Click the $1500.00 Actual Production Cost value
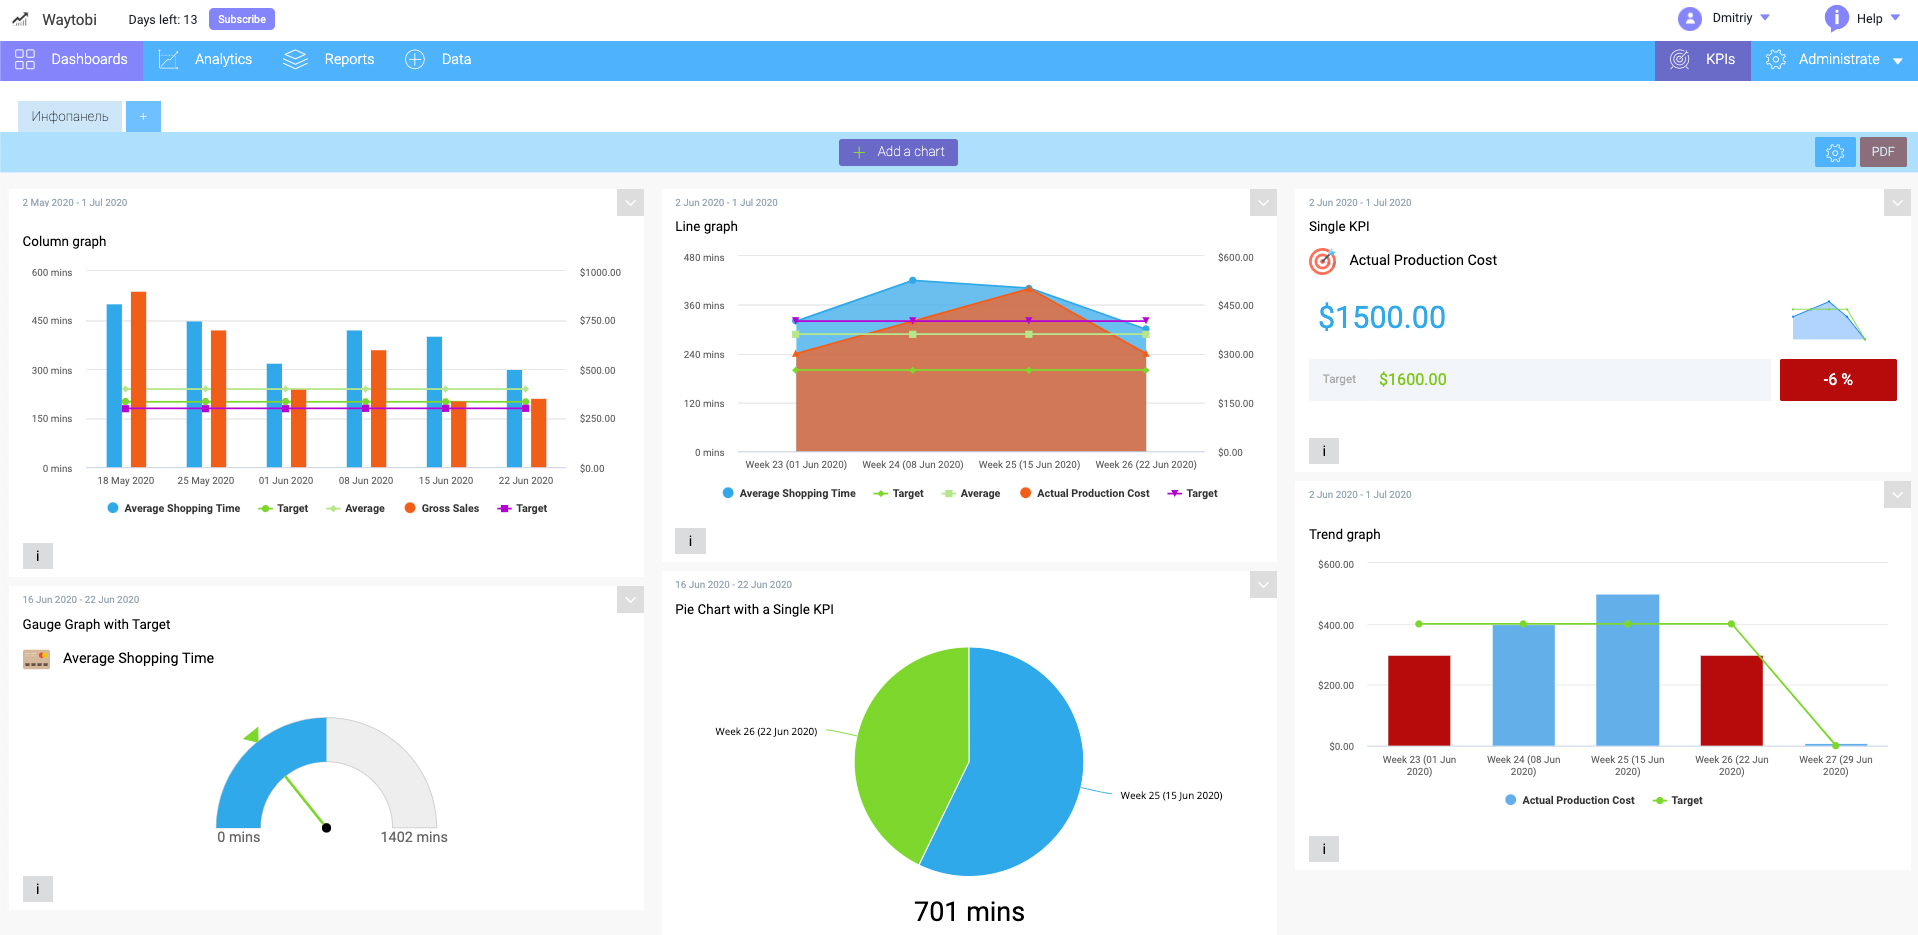1918x935 pixels. point(1382,318)
